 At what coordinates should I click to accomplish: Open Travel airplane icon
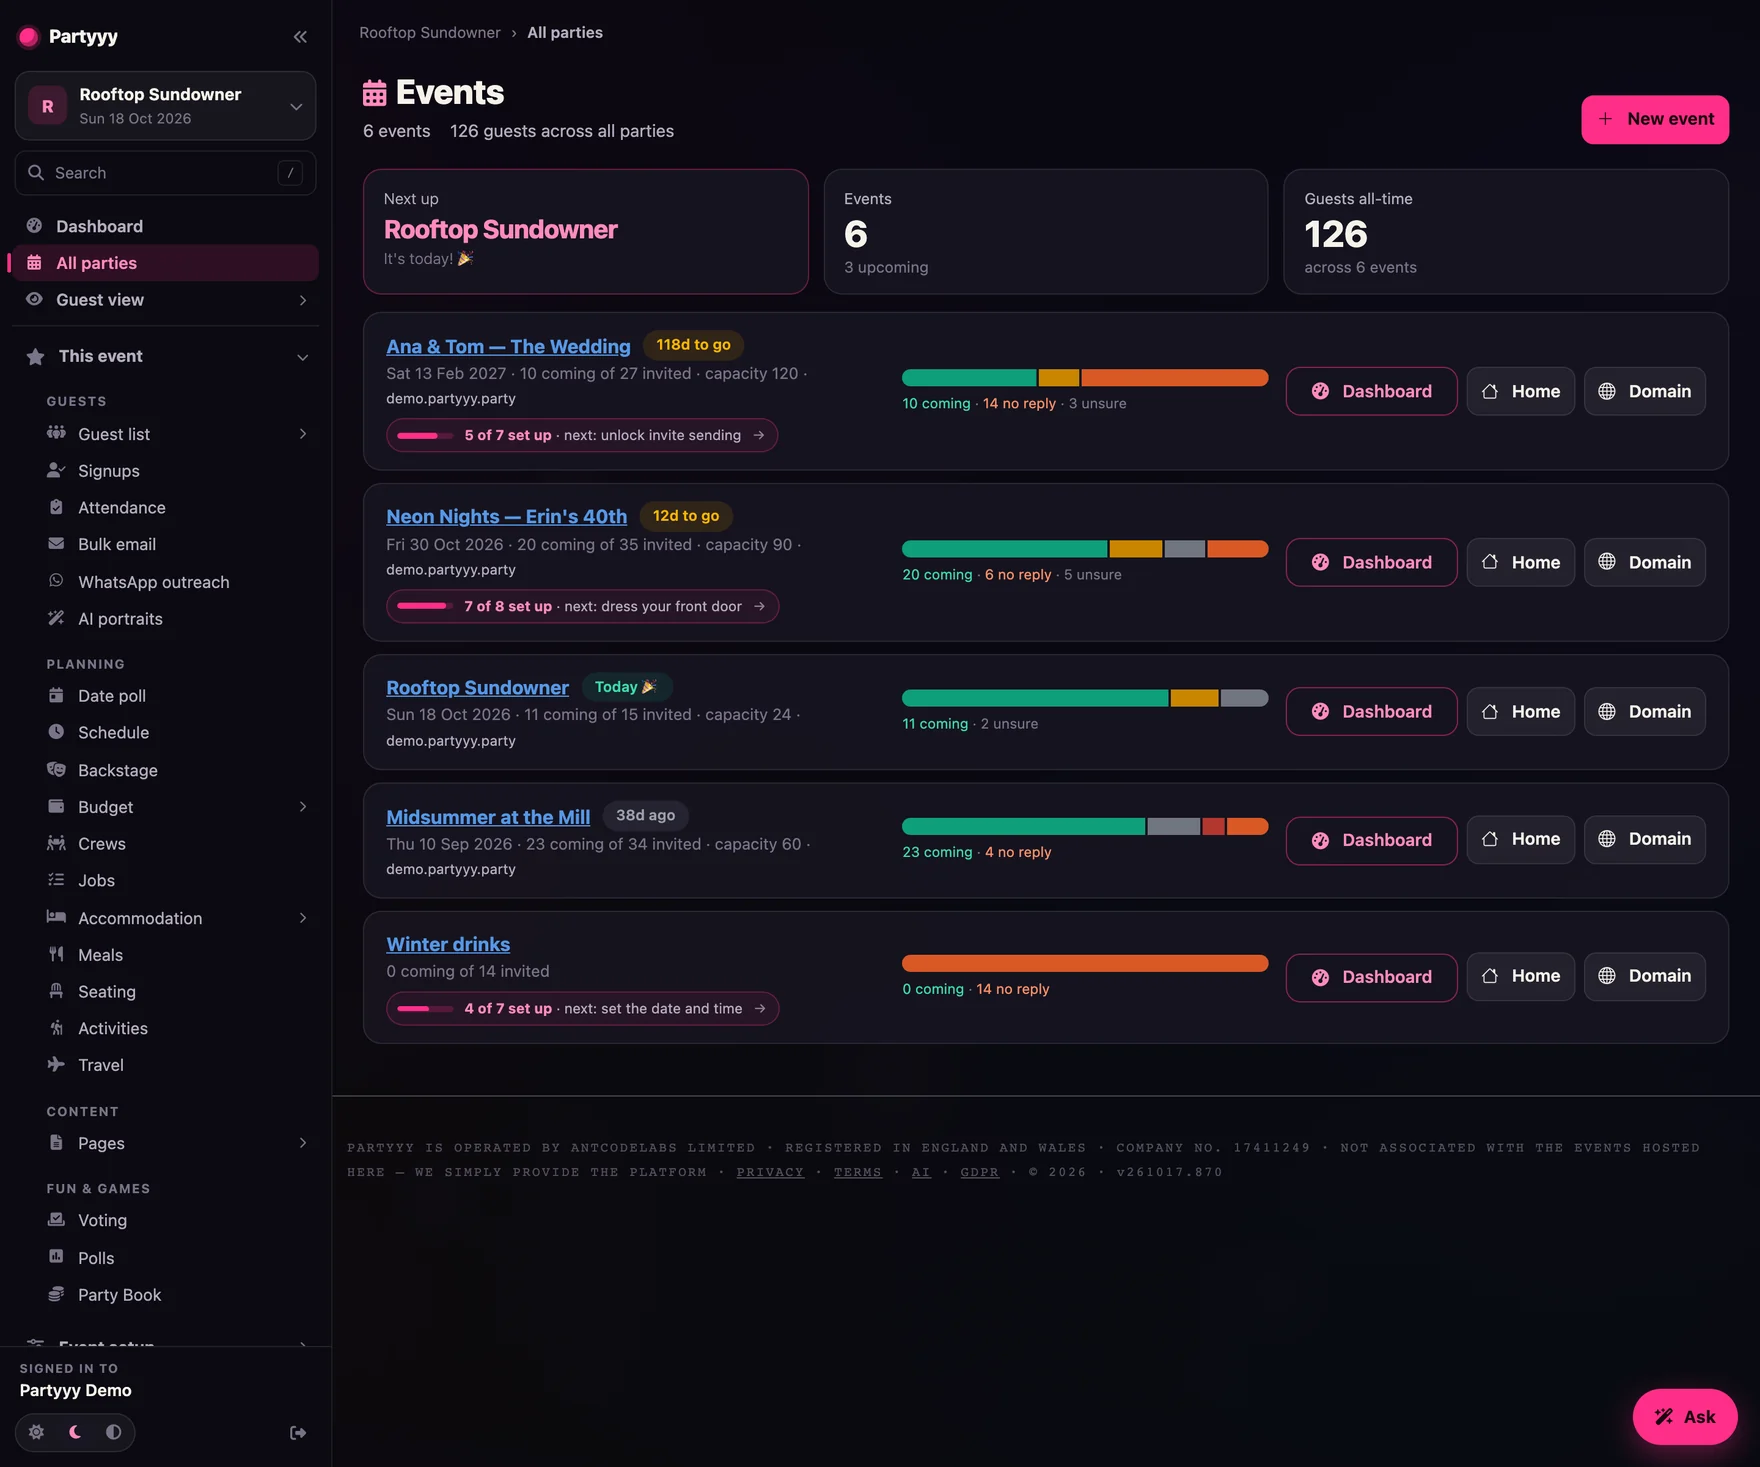point(56,1064)
